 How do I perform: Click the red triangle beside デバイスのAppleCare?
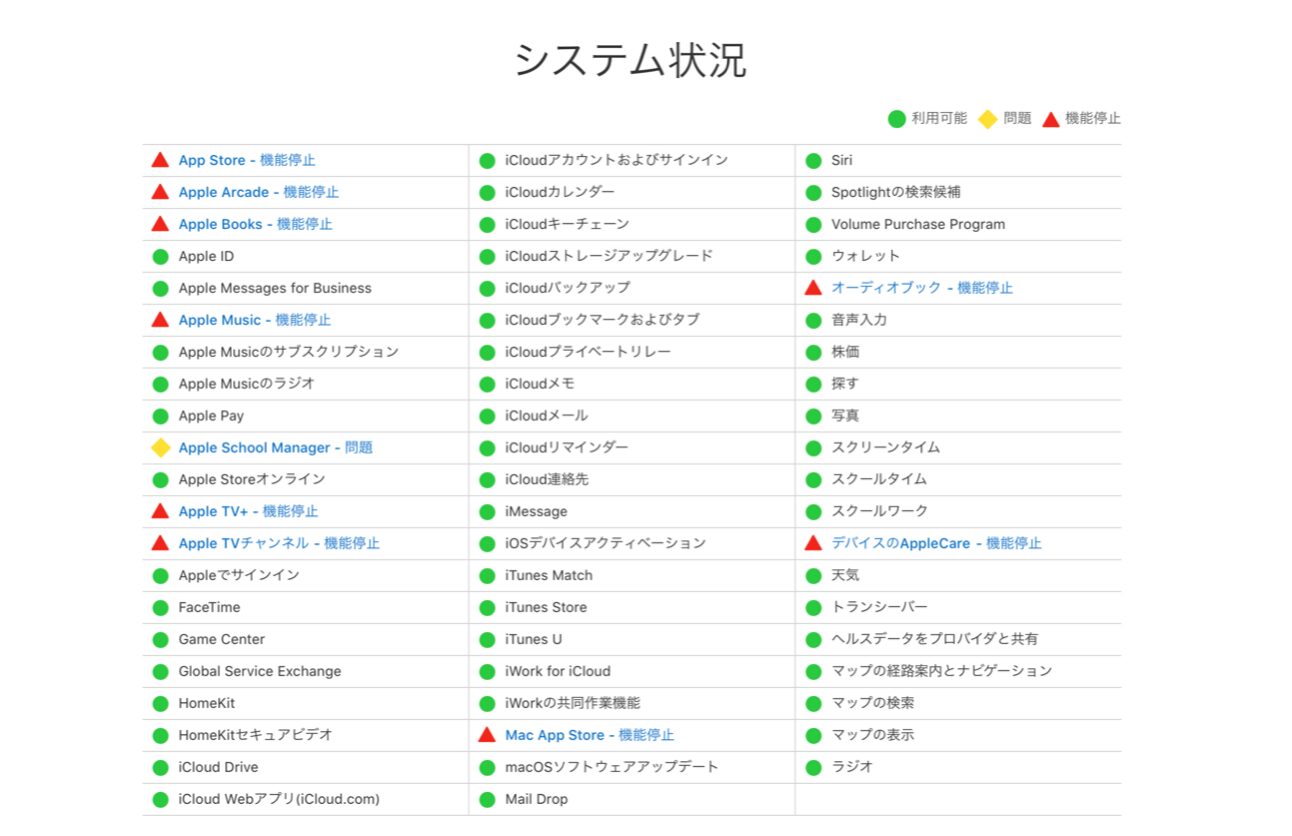[813, 543]
